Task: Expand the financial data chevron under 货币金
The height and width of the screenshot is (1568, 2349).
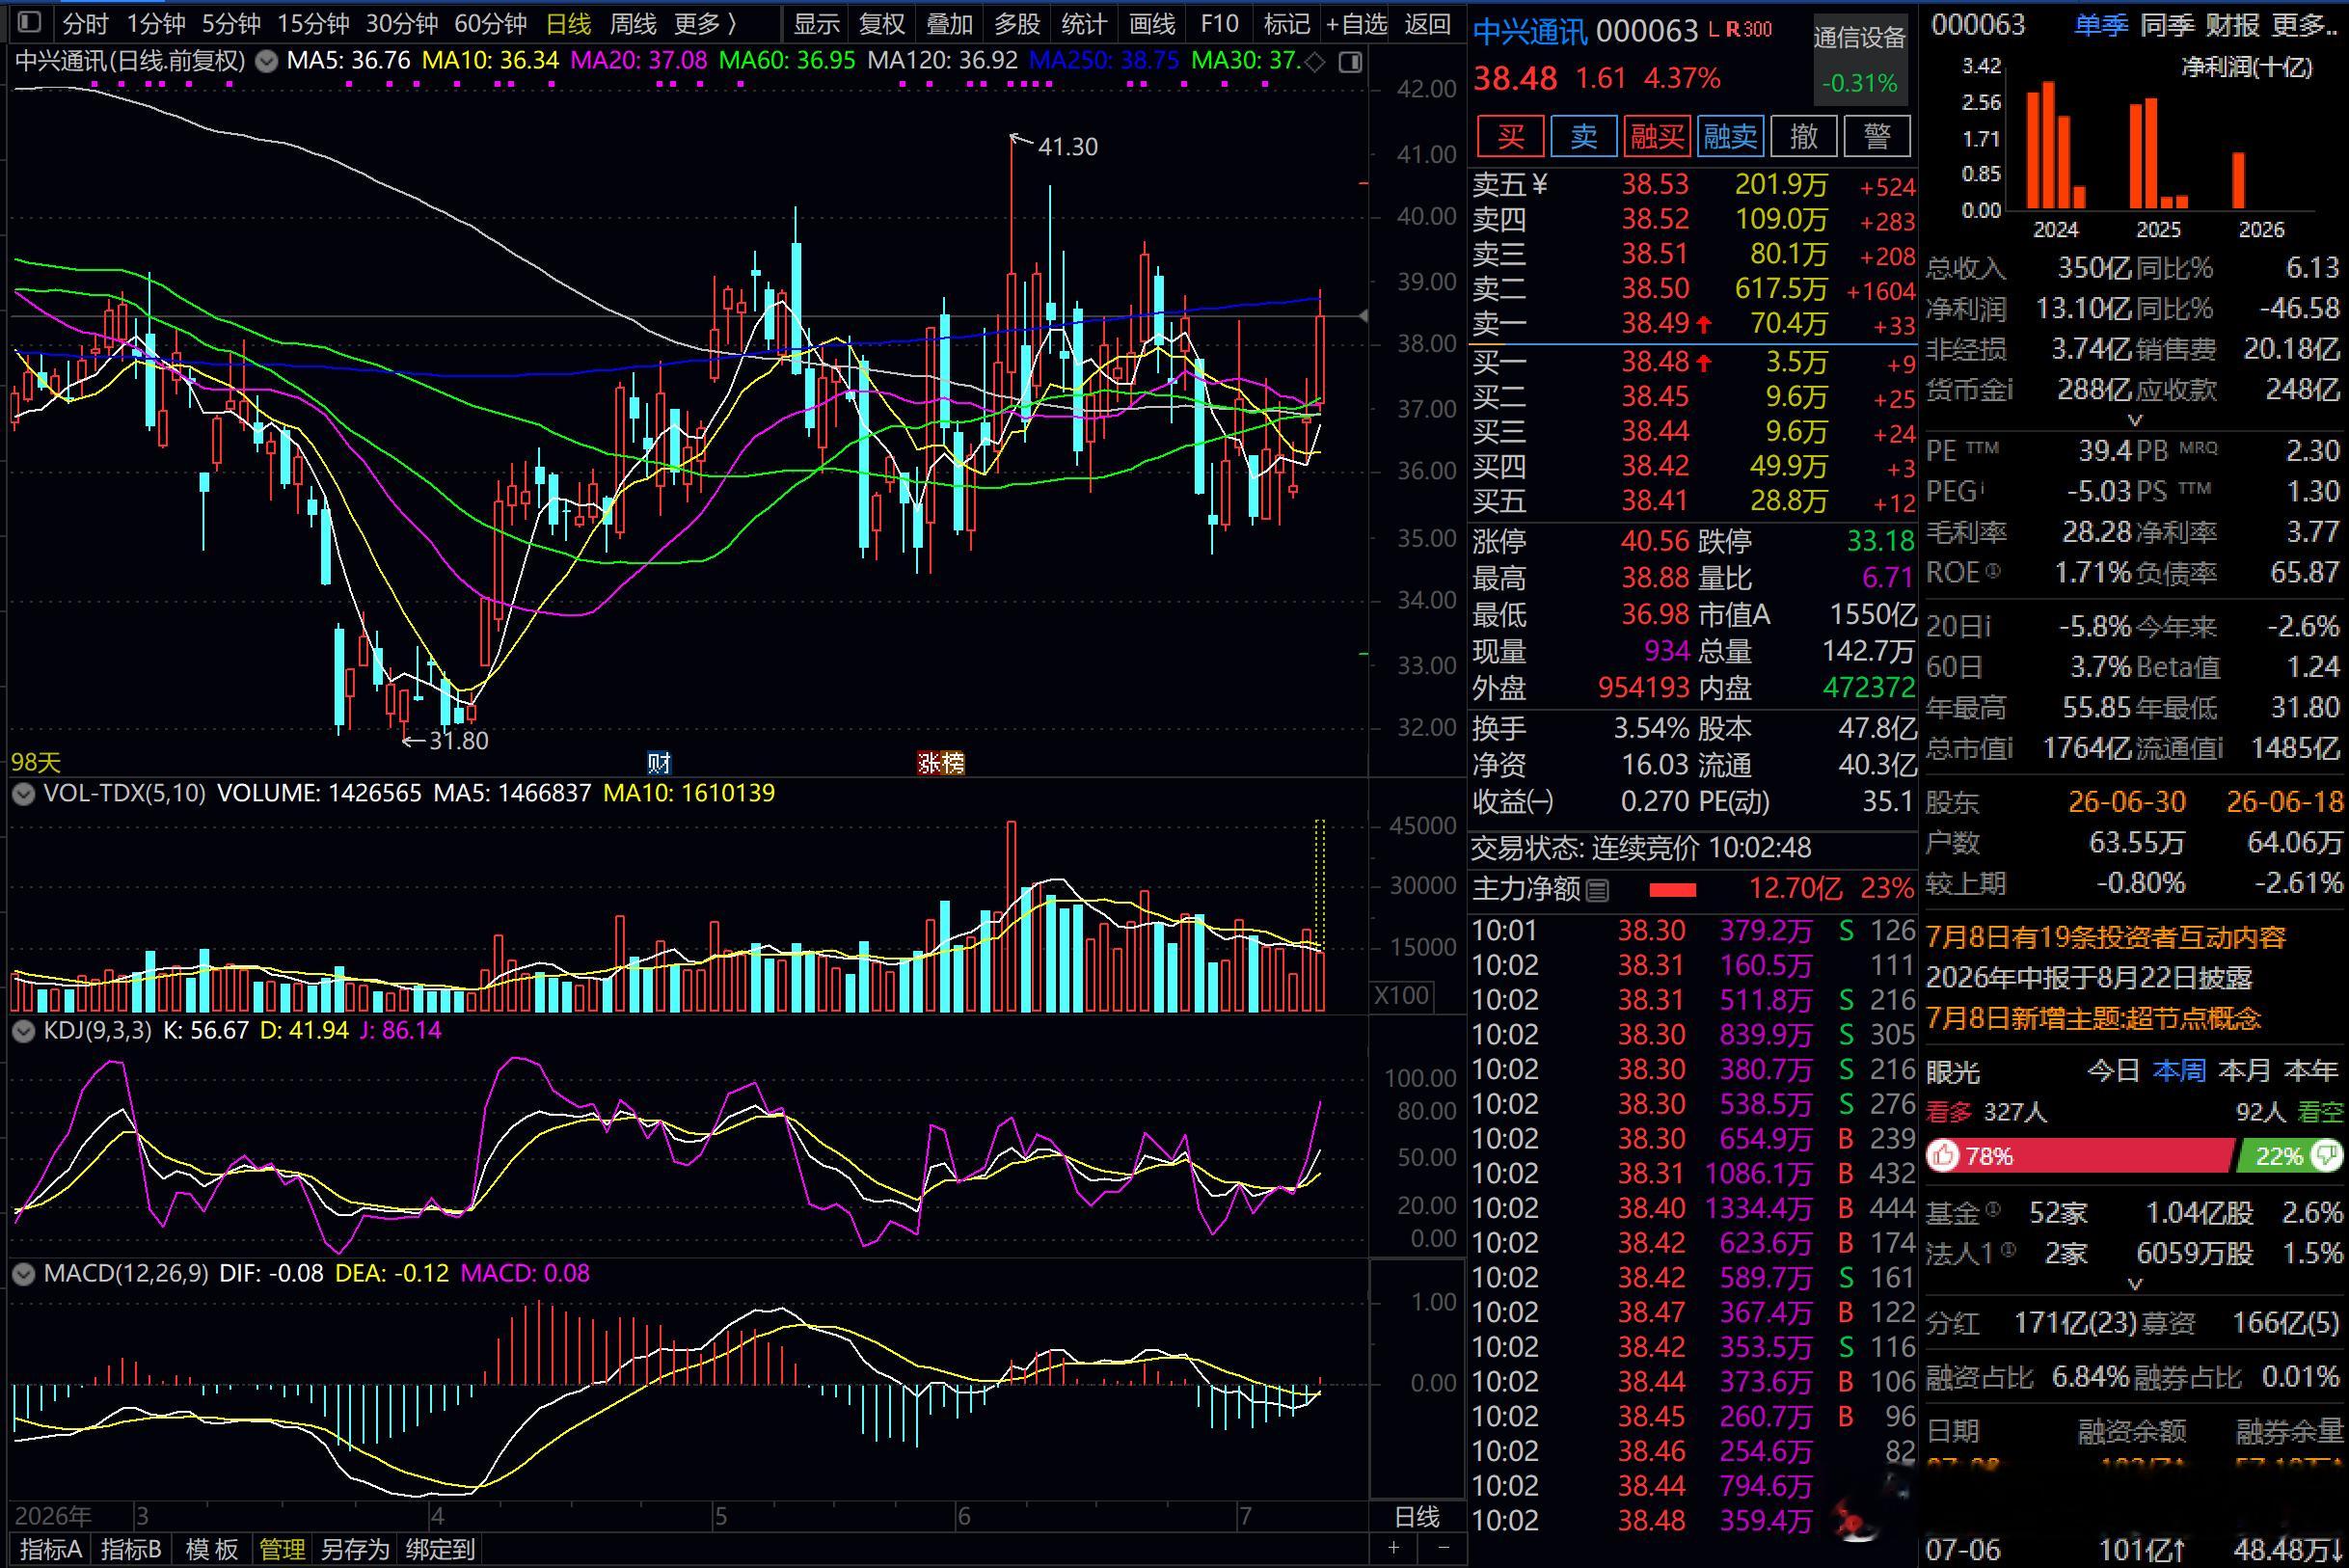Action: click(2135, 420)
